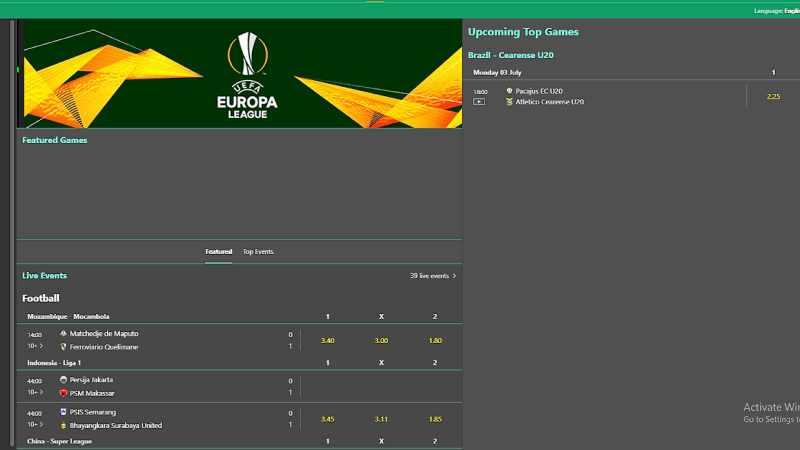Expand 10+ markets for PSIS Semarang match

point(35,424)
